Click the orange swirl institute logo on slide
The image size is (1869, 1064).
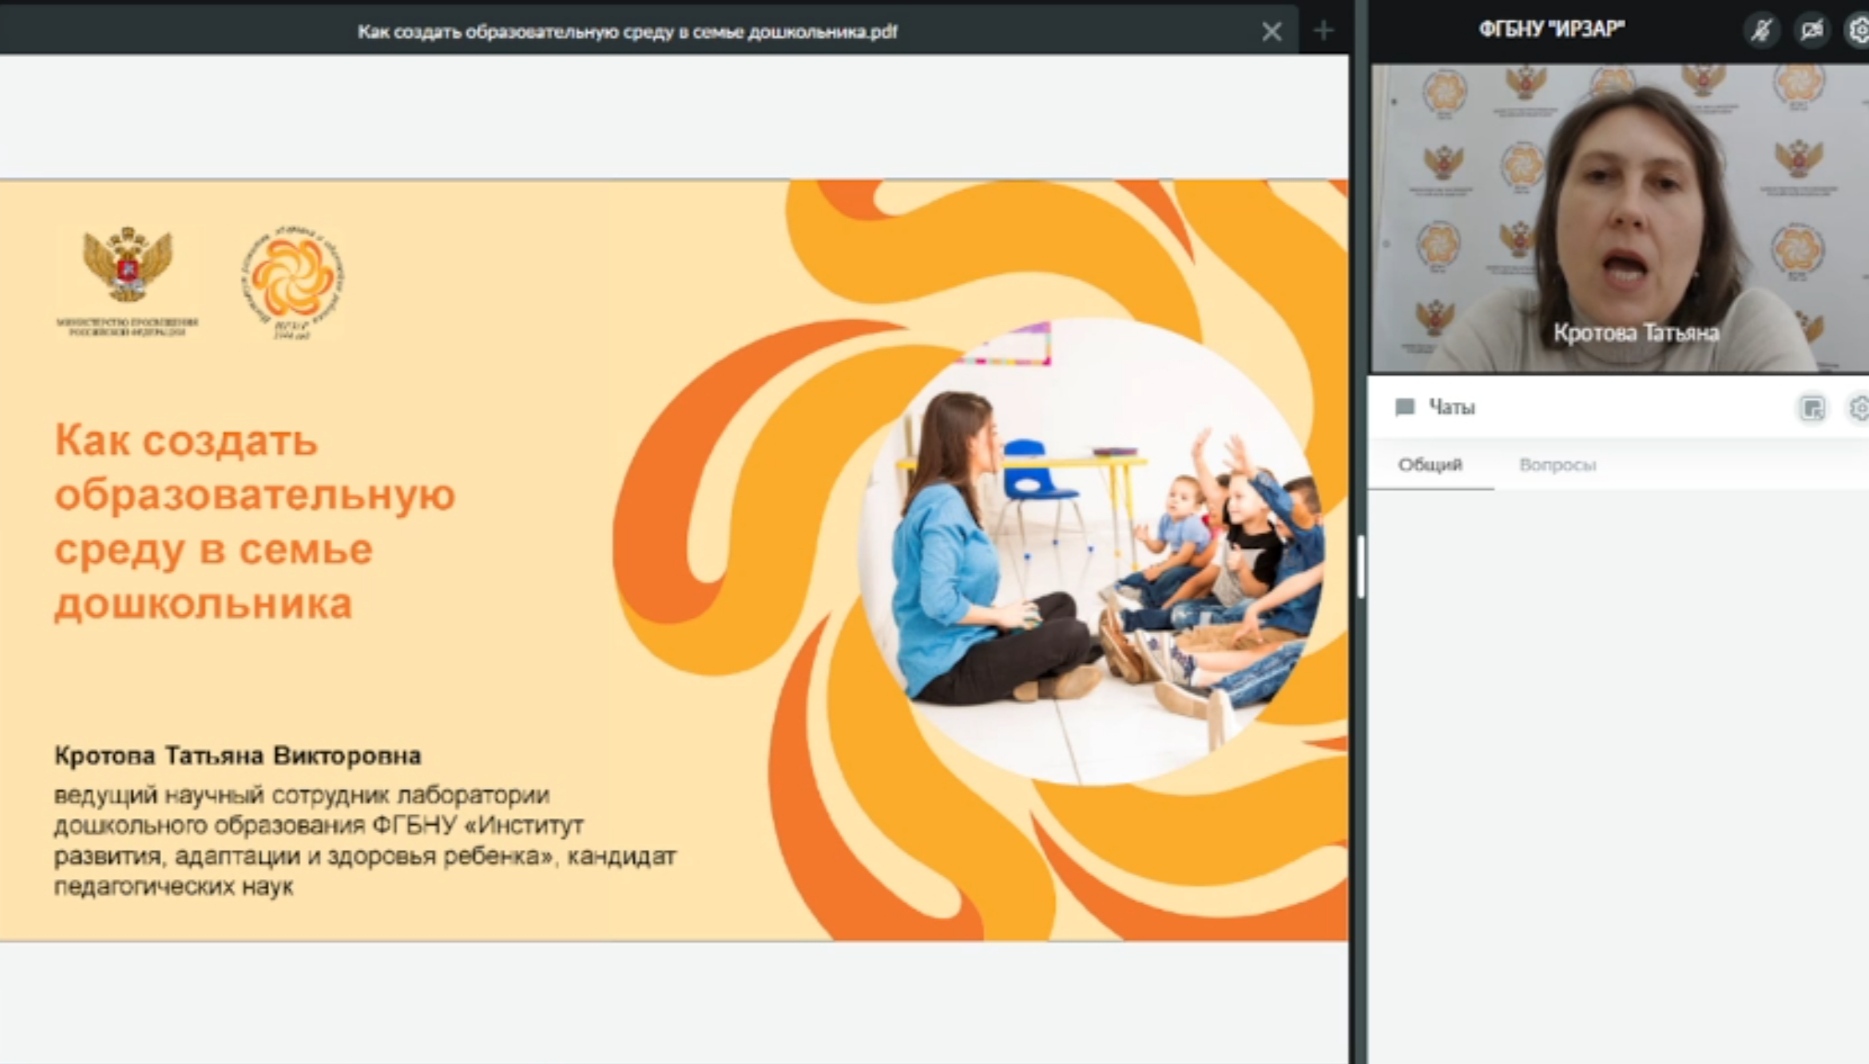pyautogui.click(x=292, y=280)
